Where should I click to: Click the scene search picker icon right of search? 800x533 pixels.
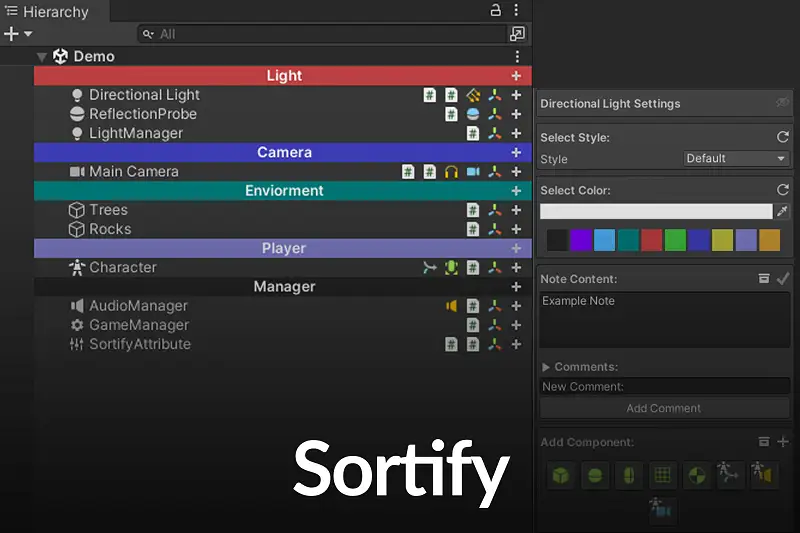click(517, 34)
